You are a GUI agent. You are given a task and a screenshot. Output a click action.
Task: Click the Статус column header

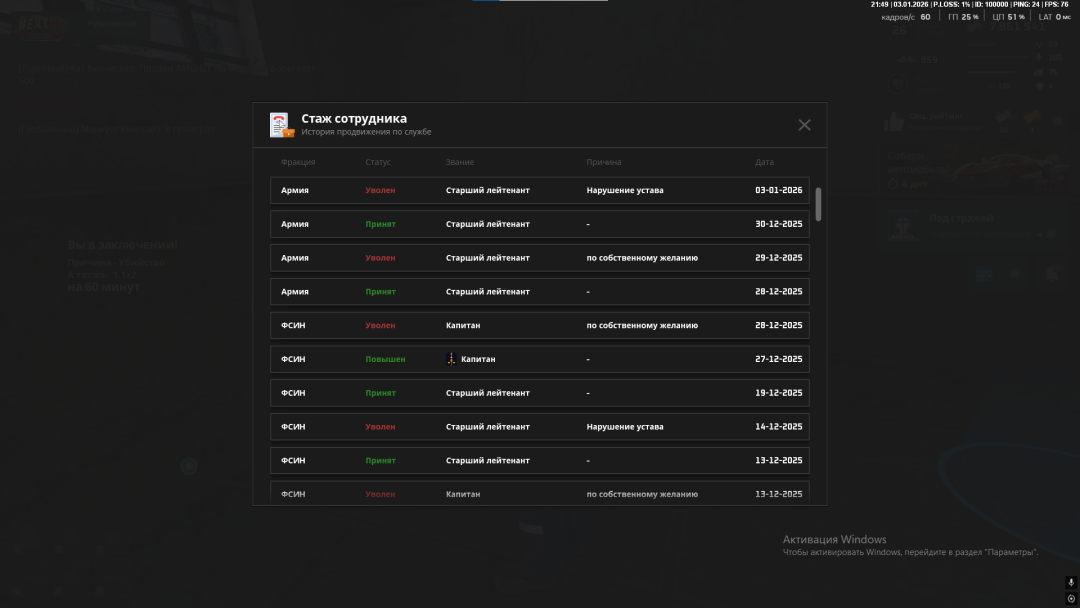click(x=378, y=162)
